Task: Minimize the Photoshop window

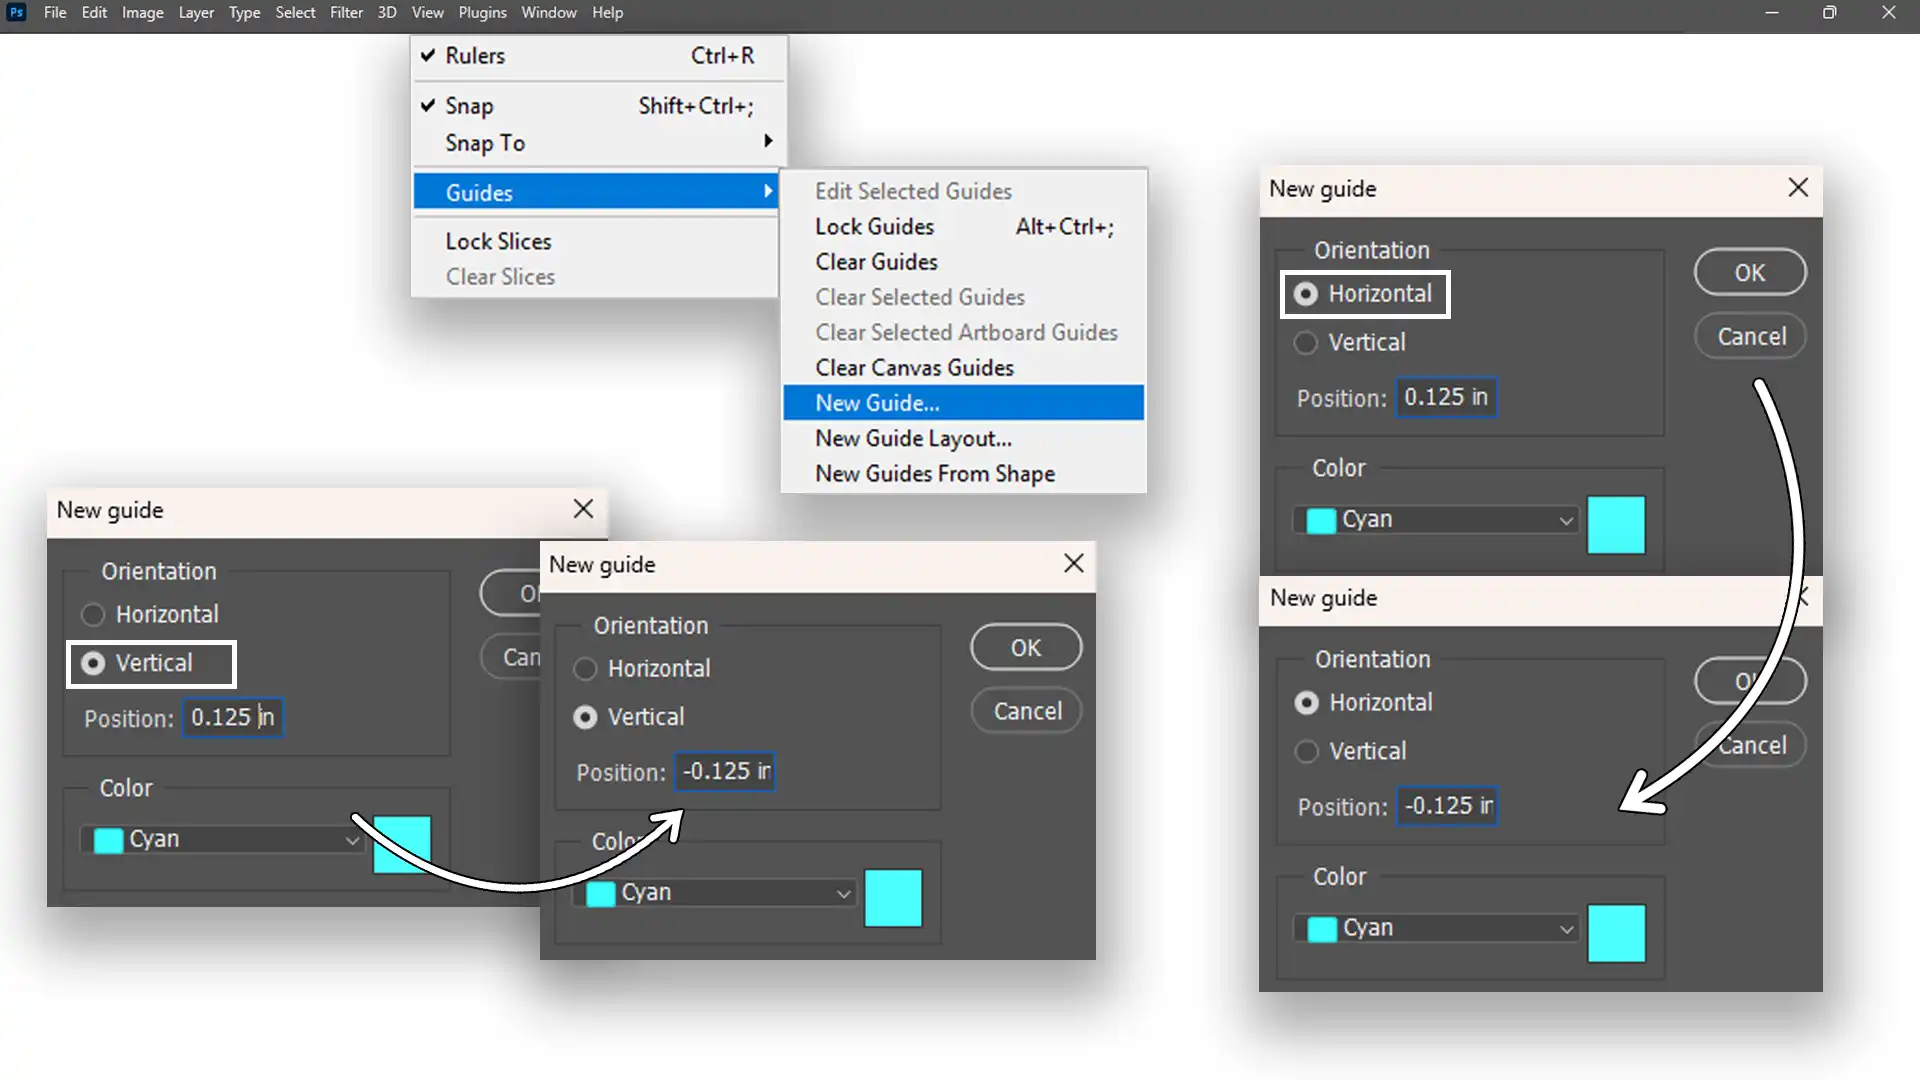Action: pyautogui.click(x=1772, y=13)
